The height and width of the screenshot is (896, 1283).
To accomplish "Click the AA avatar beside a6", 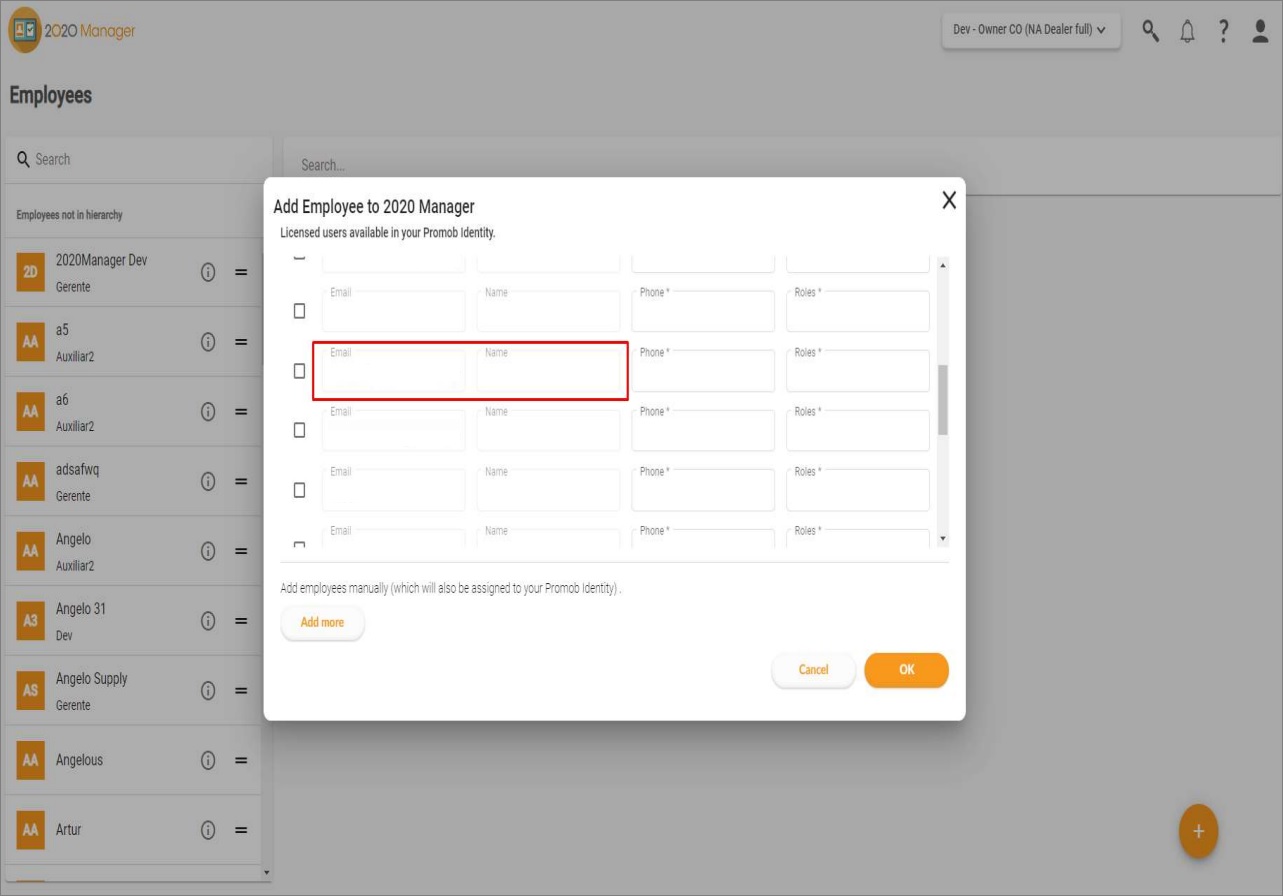I will [x=29, y=412].
